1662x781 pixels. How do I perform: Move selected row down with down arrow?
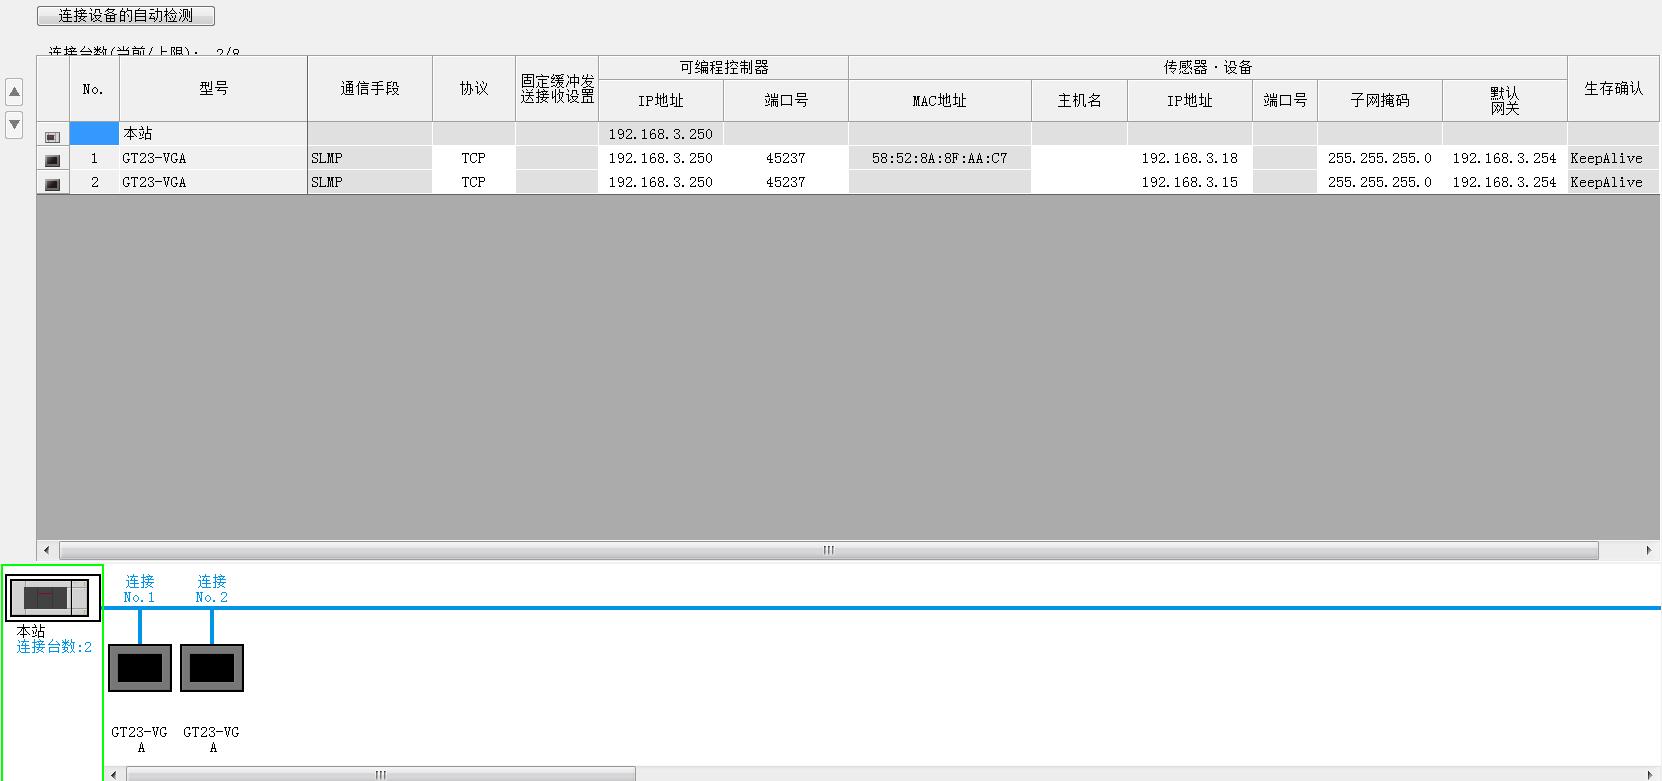[14, 125]
